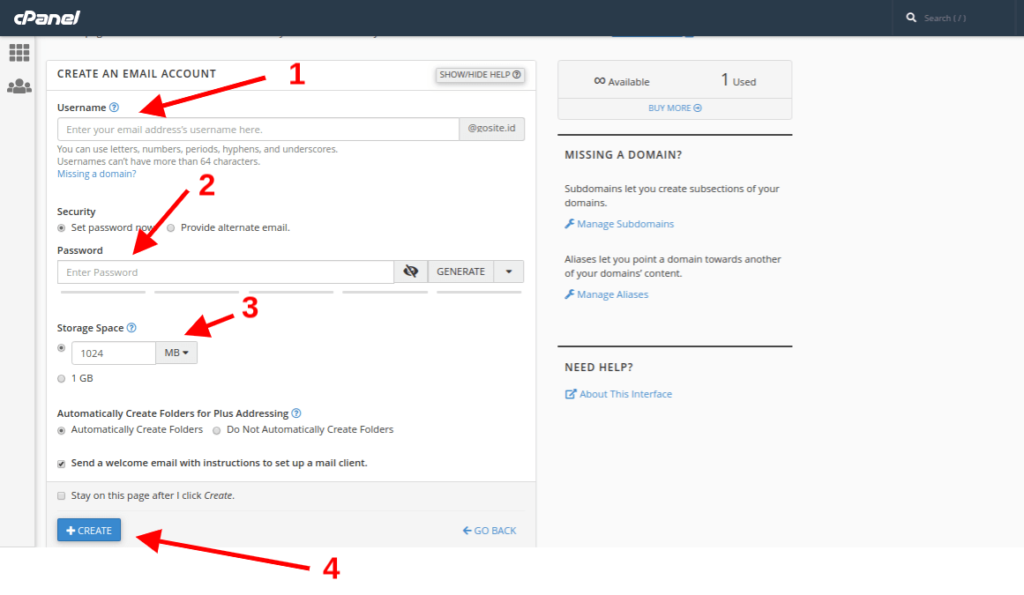The width and height of the screenshot is (1024, 595).
Task: Uncheck Send a welcome email checkbox
Action: click(x=61, y=464)
